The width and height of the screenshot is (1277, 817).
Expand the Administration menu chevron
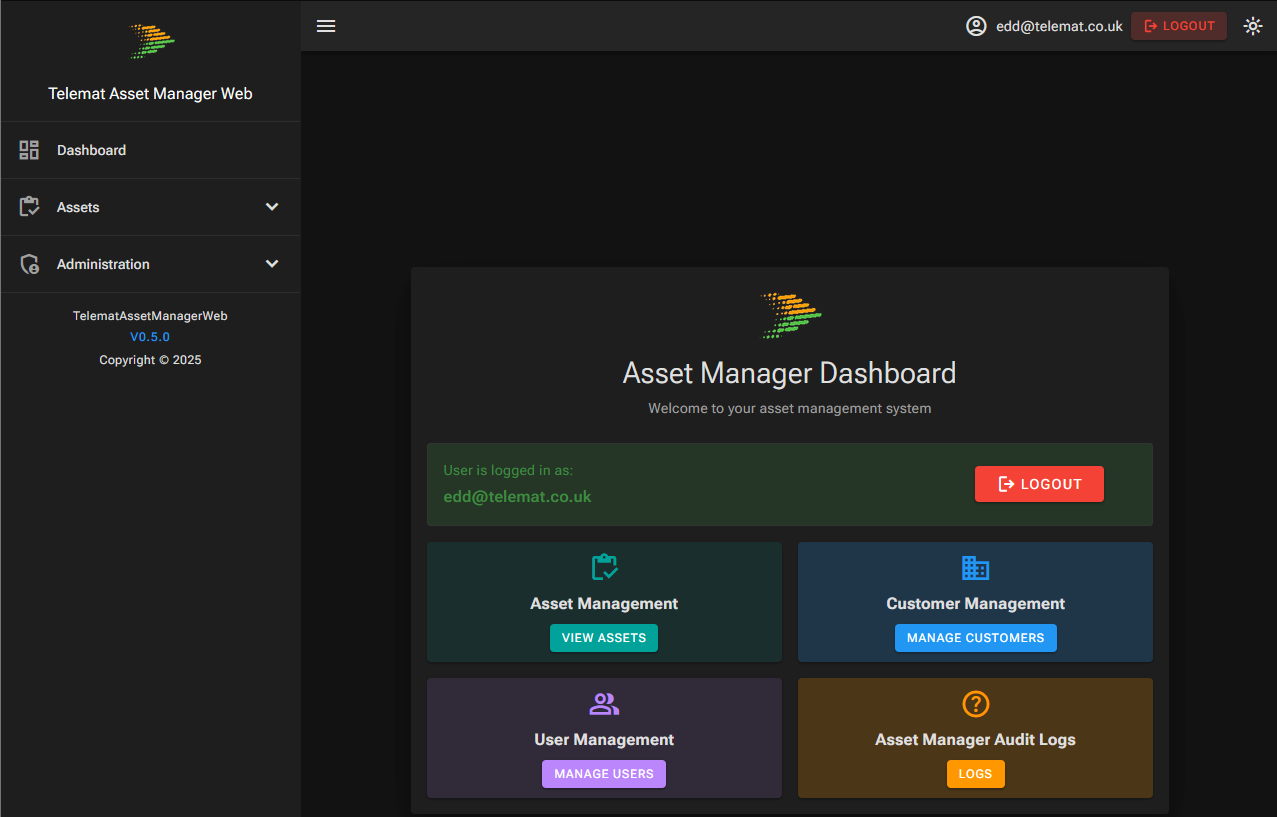click(x=271, y=263)
